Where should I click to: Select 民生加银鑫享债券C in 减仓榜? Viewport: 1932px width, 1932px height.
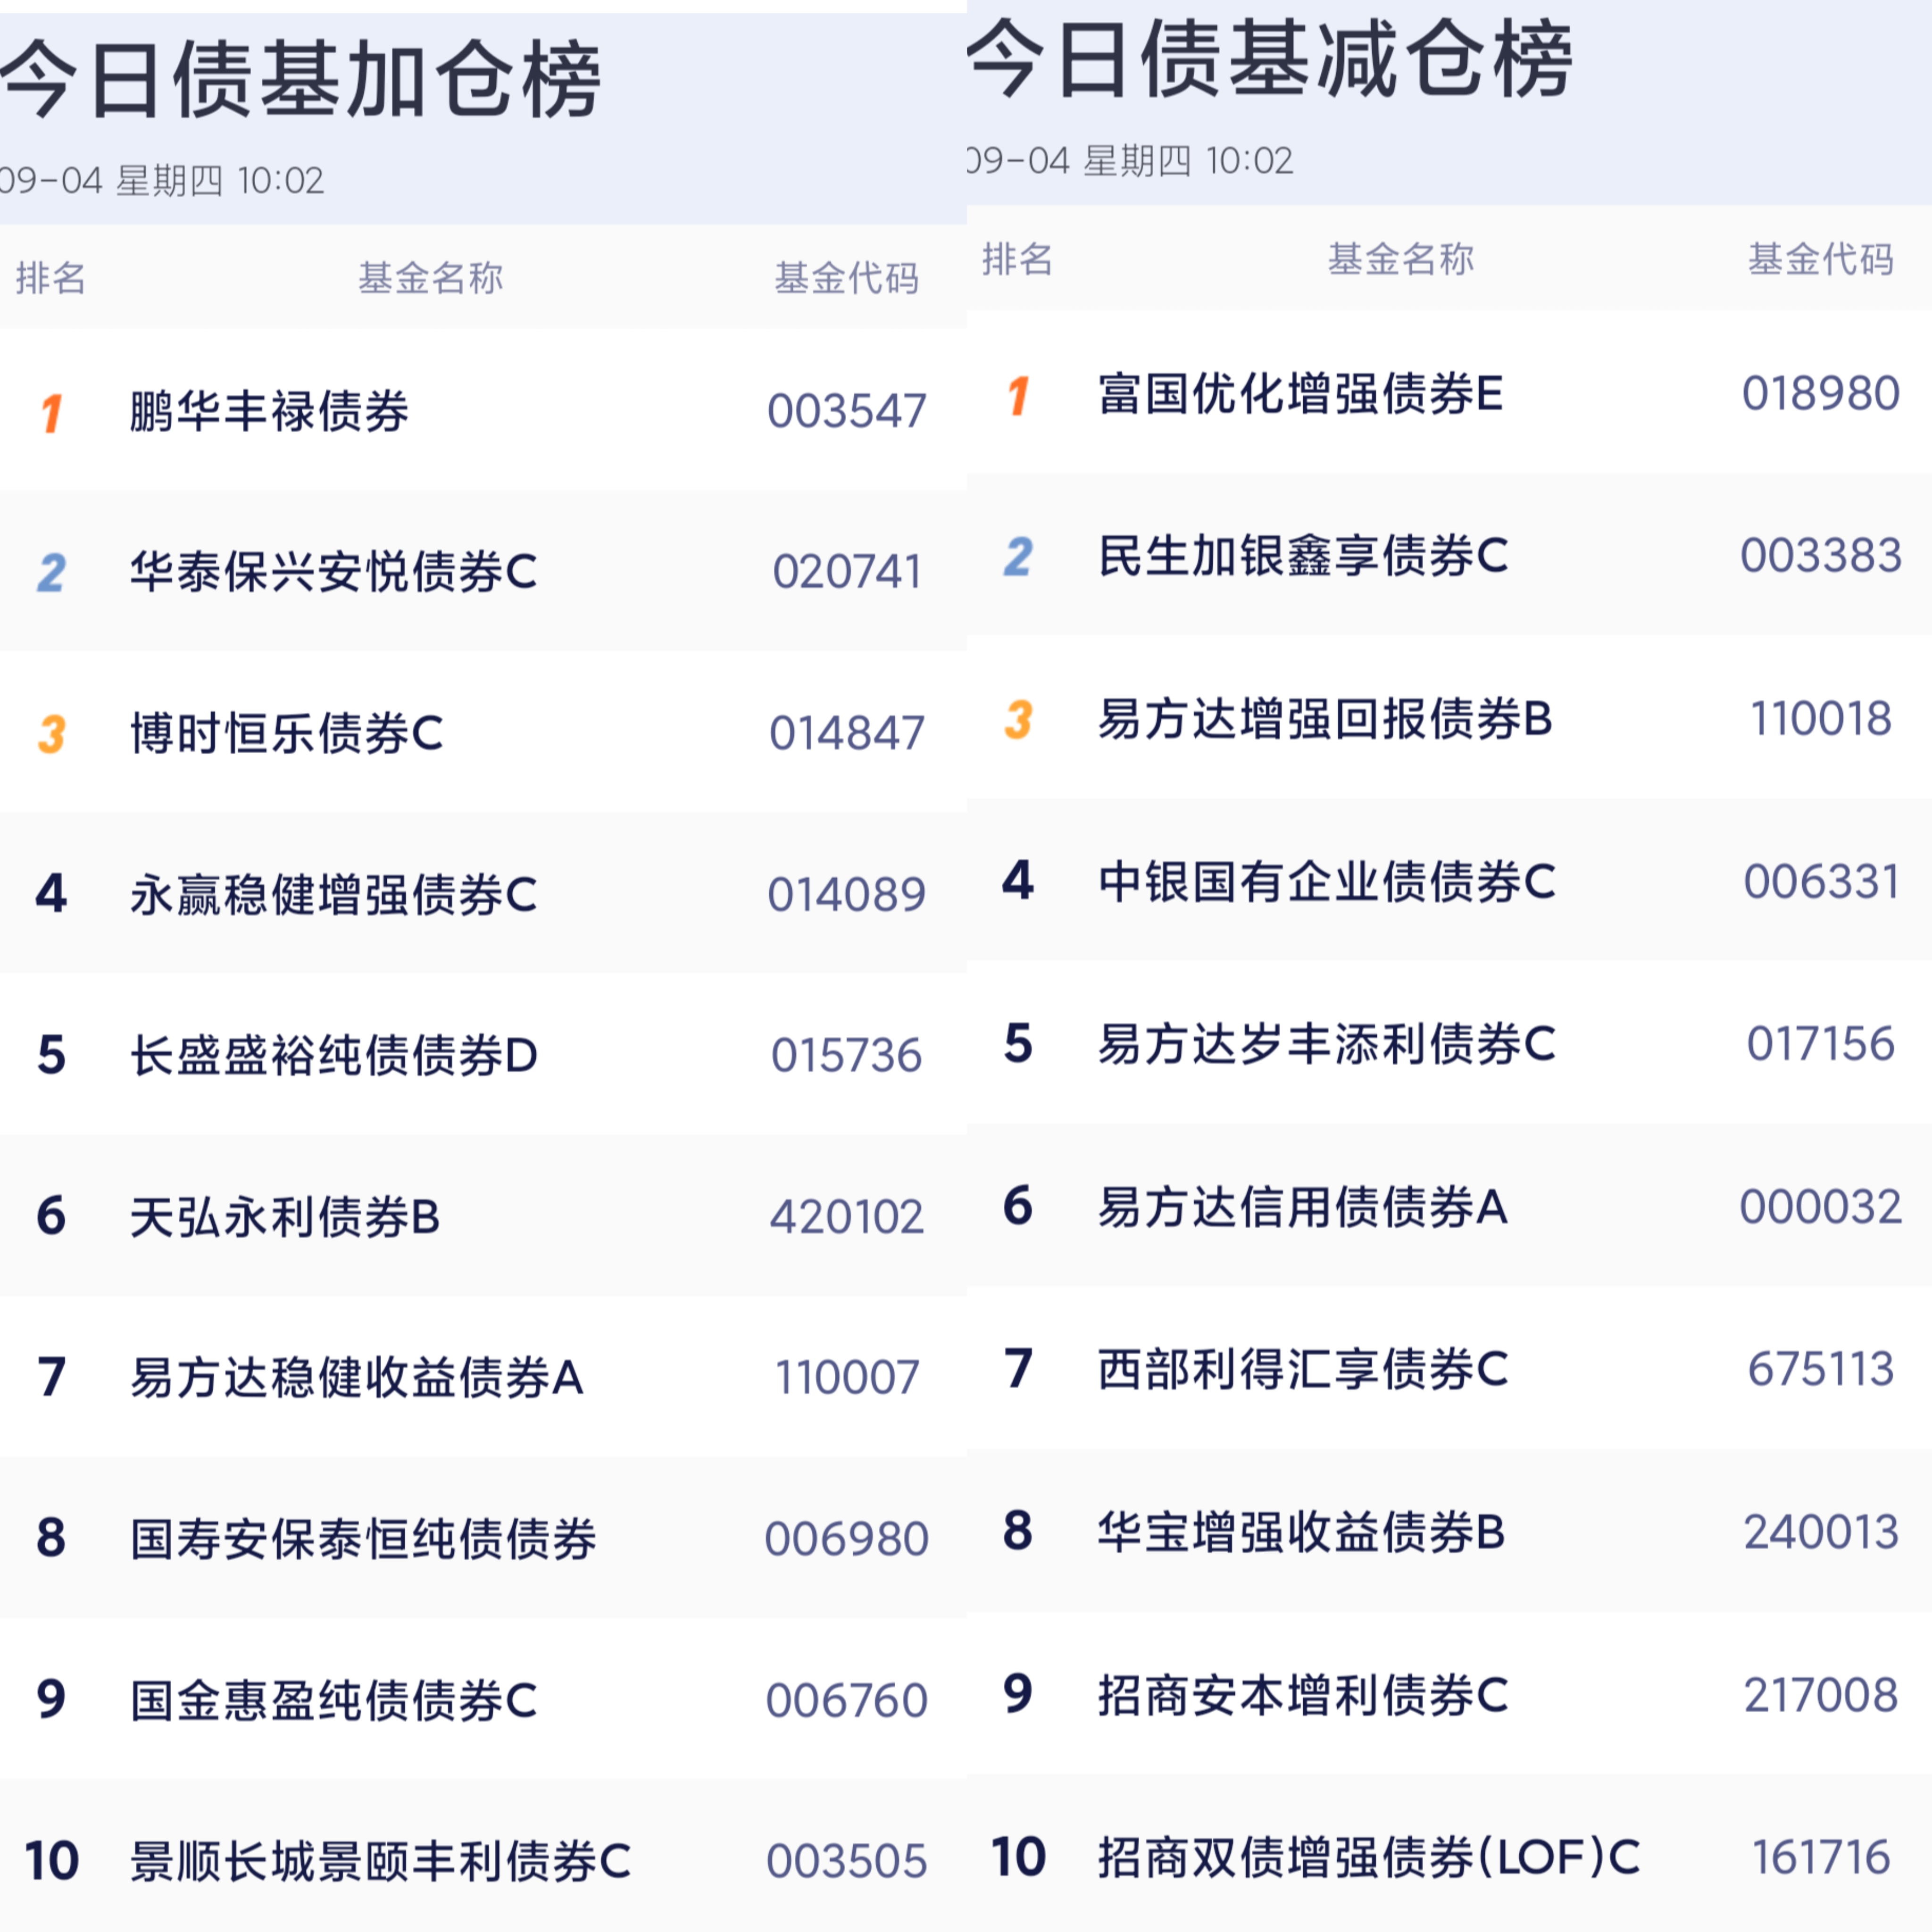(x=1303, y=555)
